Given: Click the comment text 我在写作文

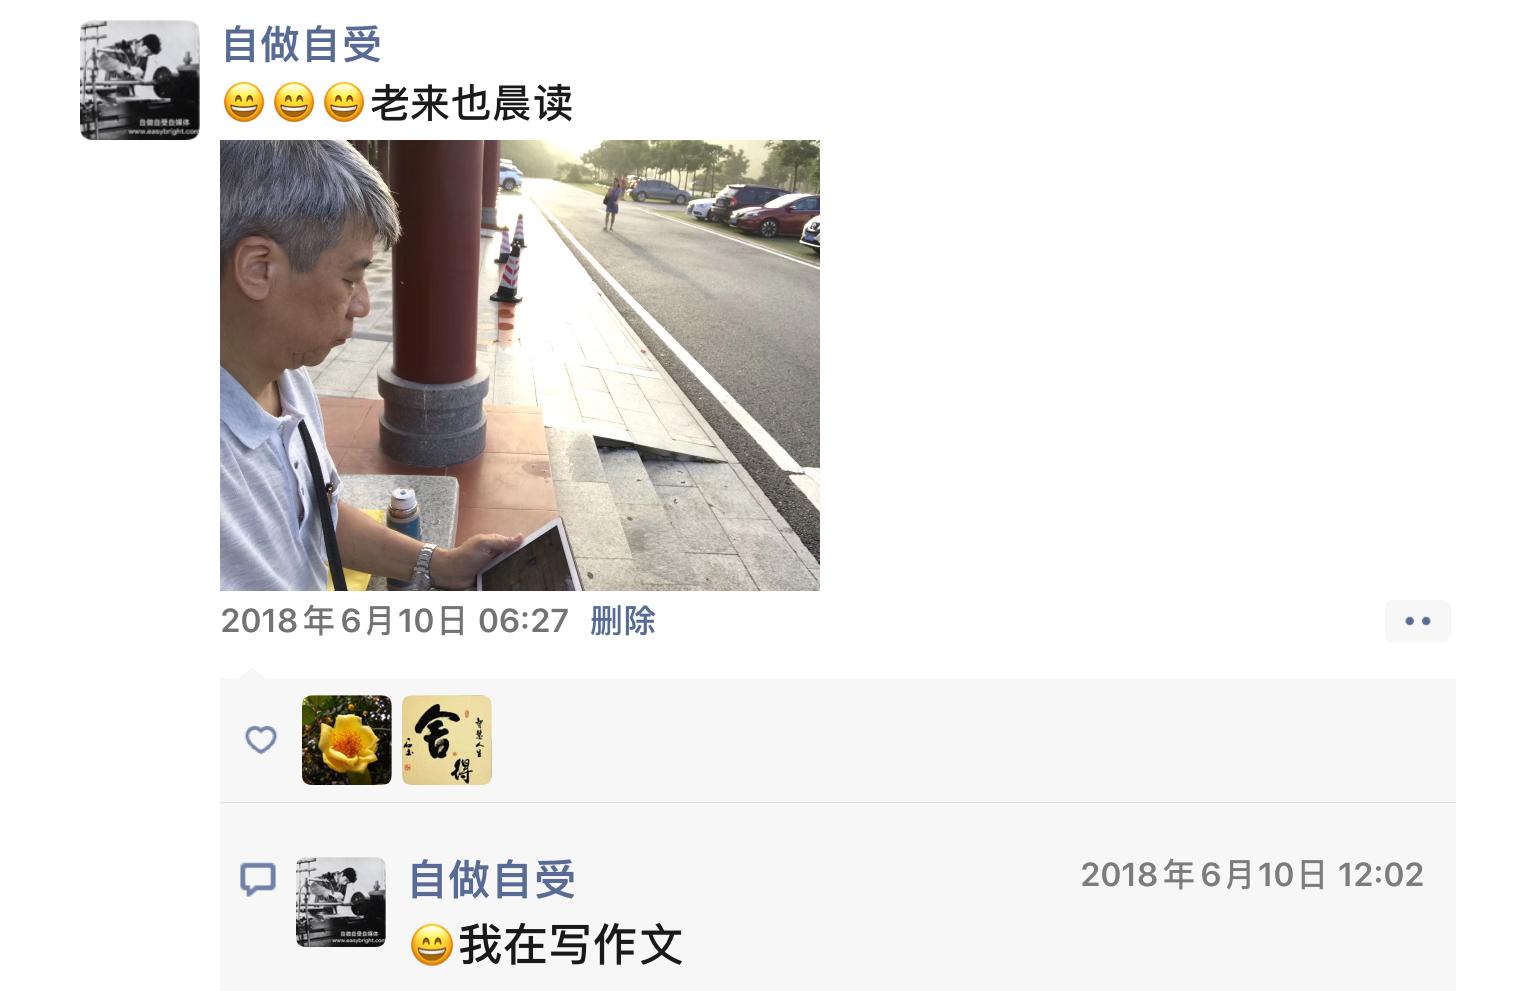Looking at the screenshot, I should pyautogui.click(x=570, y=945).
